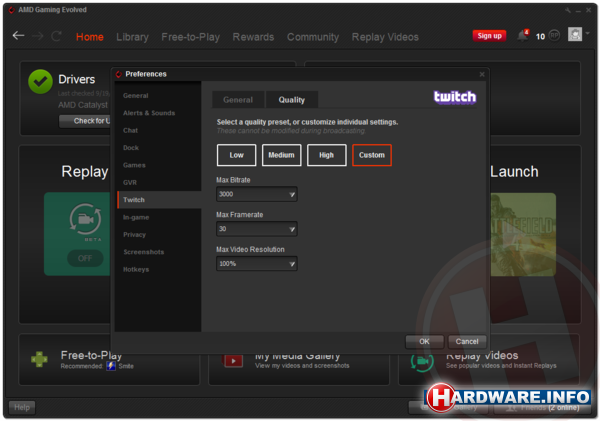Select In-game in Preferences sidebar
Image resolution: width=600 pixels, height=421 pixels.
(159, 217)
